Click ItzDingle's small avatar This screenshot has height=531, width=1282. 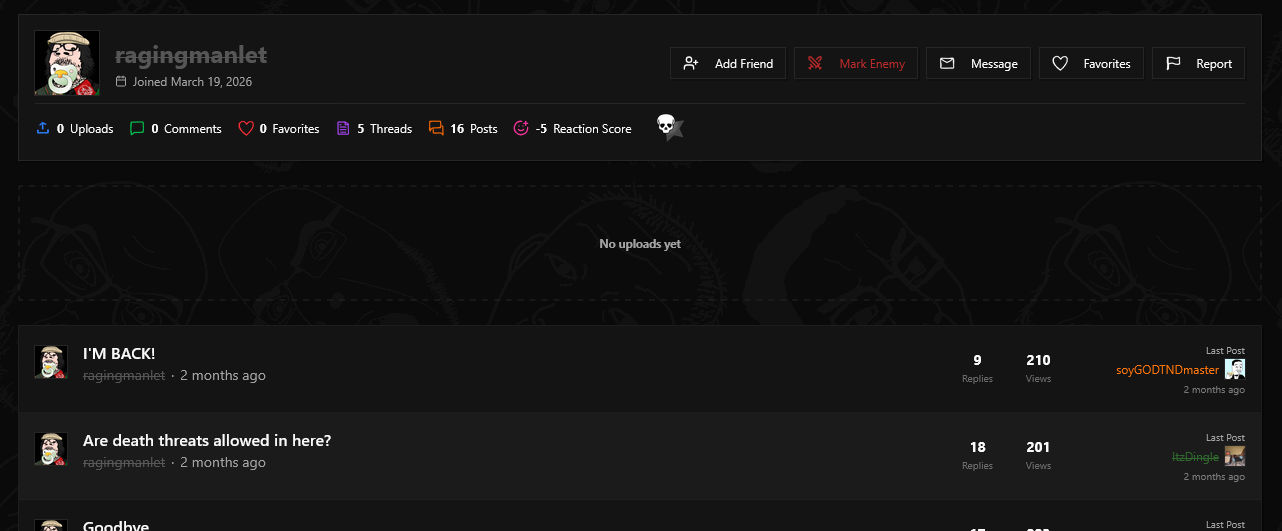(x=1235, y=456)
